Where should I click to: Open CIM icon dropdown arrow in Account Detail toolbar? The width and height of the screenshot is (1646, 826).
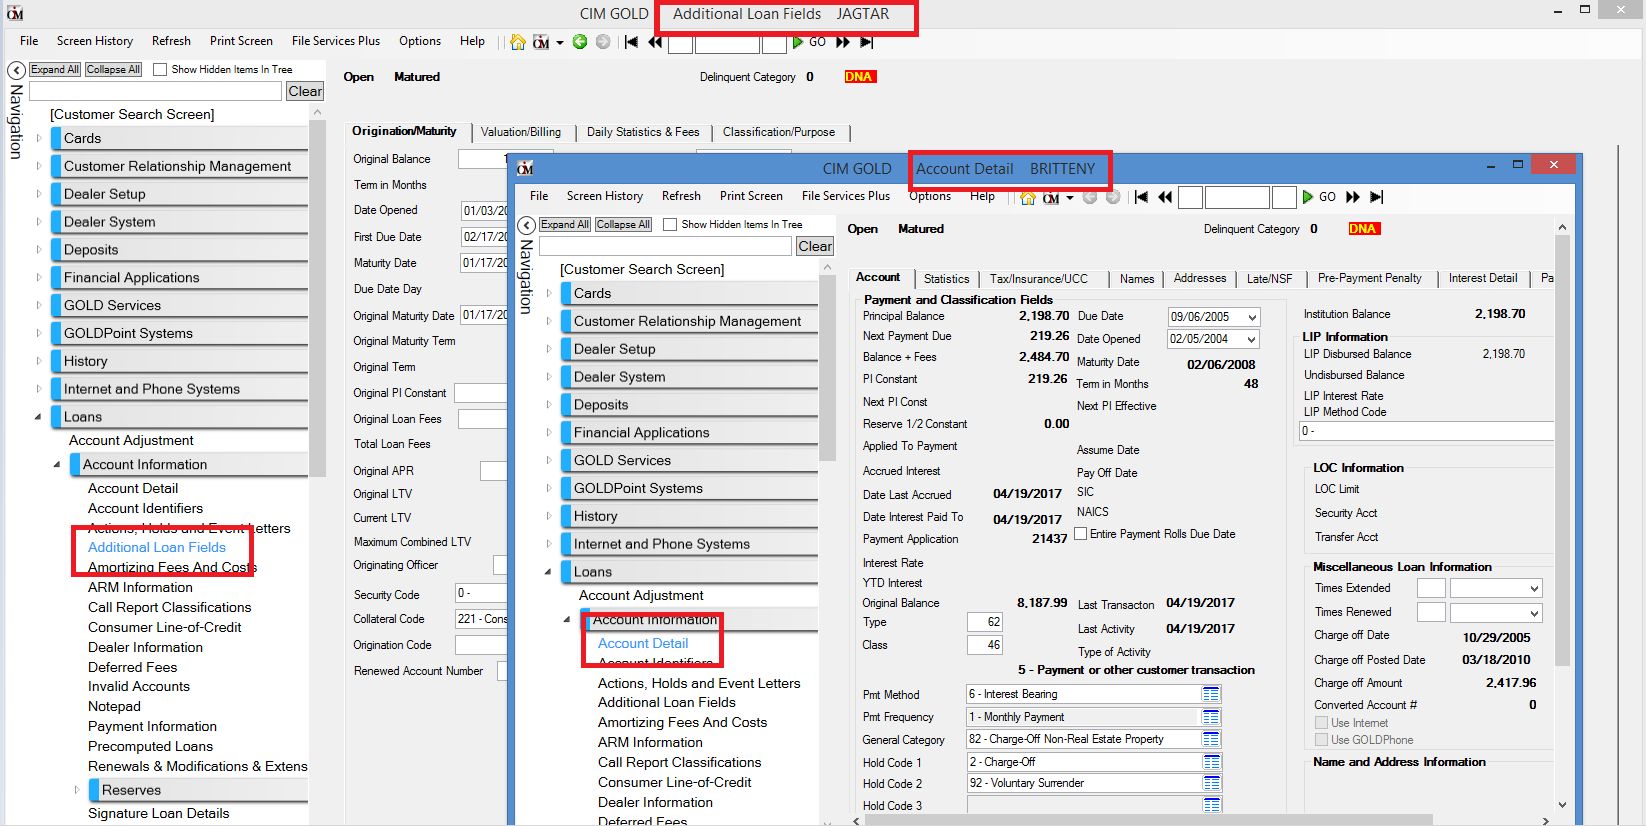tap(1070, 198)
